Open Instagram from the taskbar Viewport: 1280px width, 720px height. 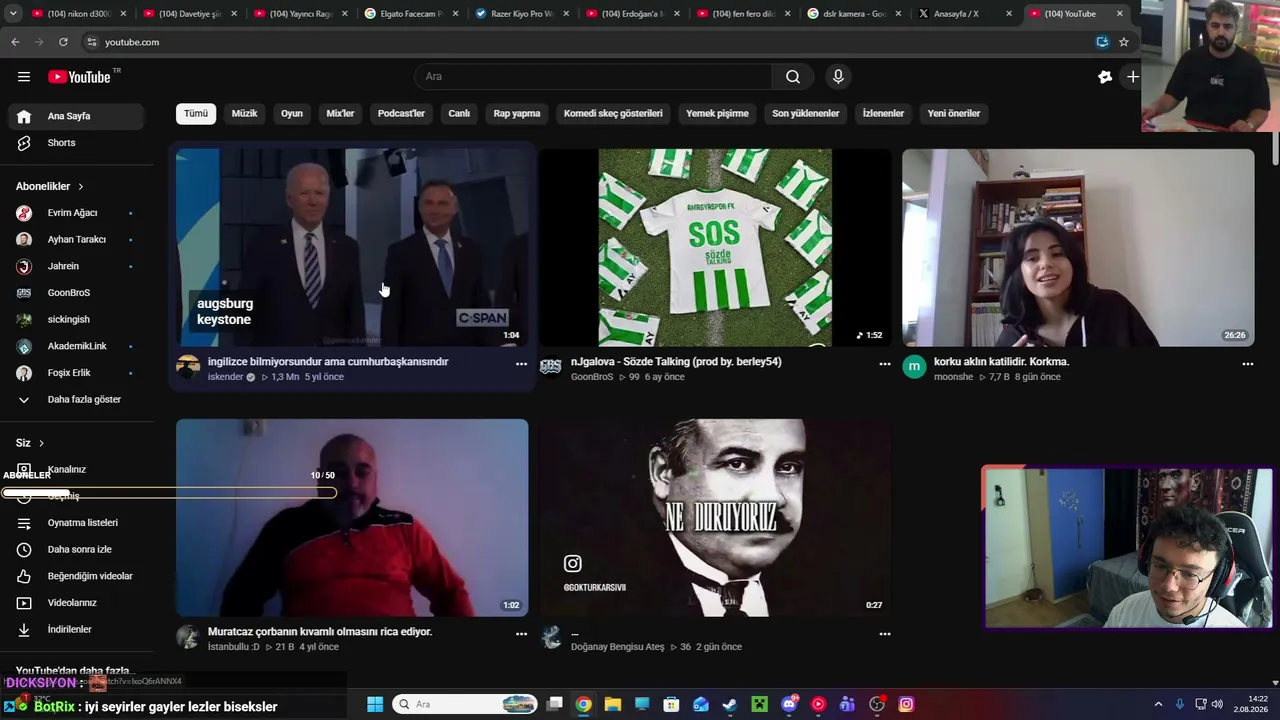click(x=906, y=704)
